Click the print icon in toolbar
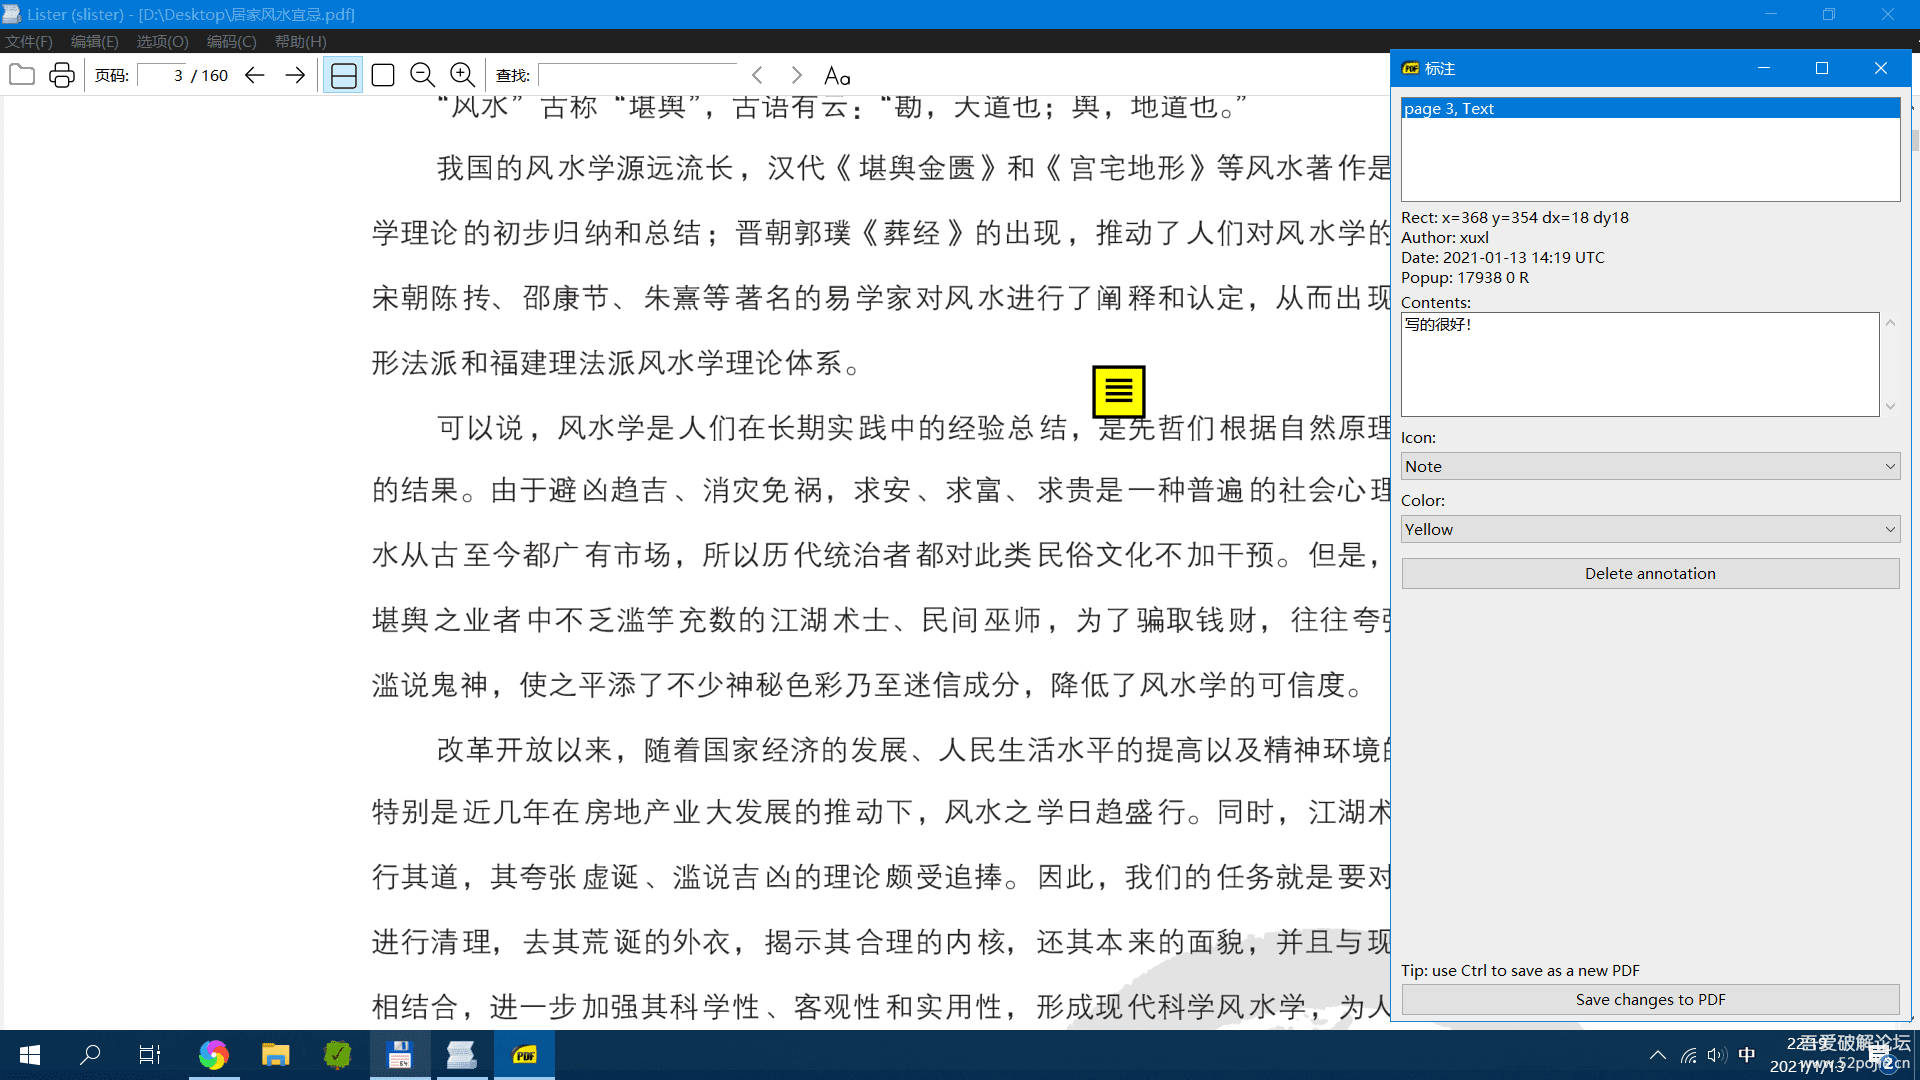1920x1080 pixels. coord(62,75)
